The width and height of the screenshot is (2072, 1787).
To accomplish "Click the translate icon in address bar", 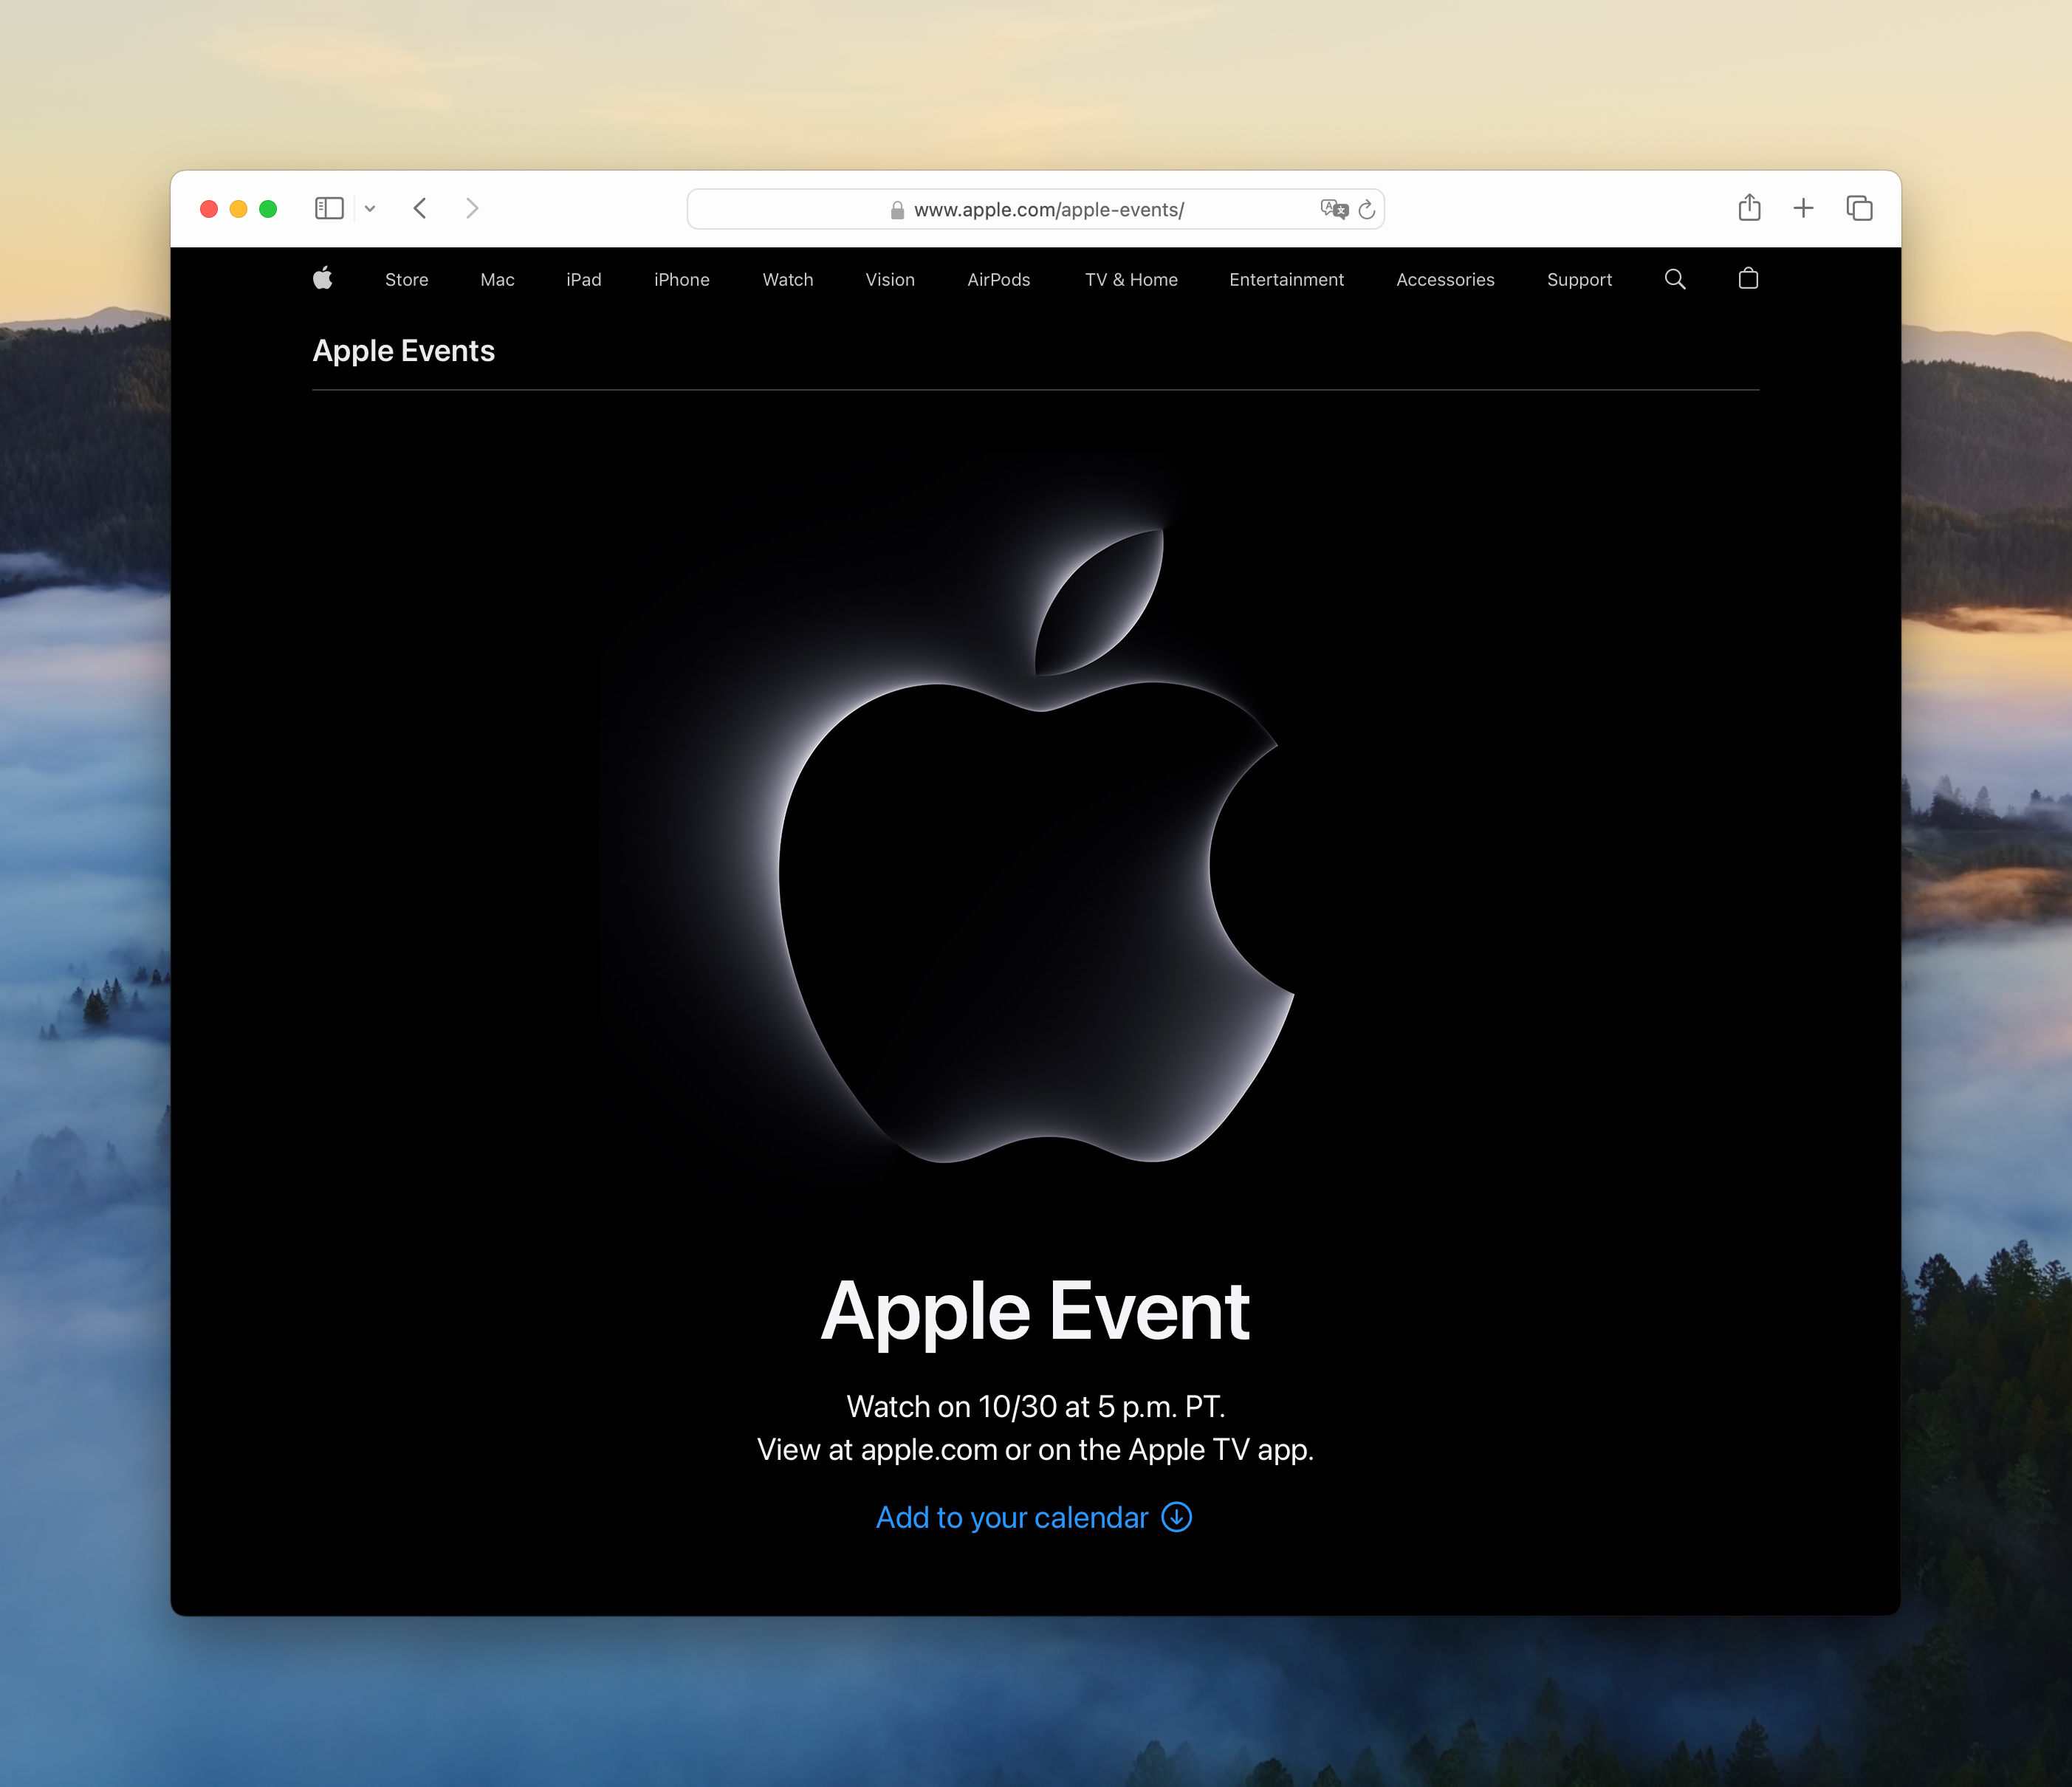I will pyautogui.click(x=1334, y=209).
